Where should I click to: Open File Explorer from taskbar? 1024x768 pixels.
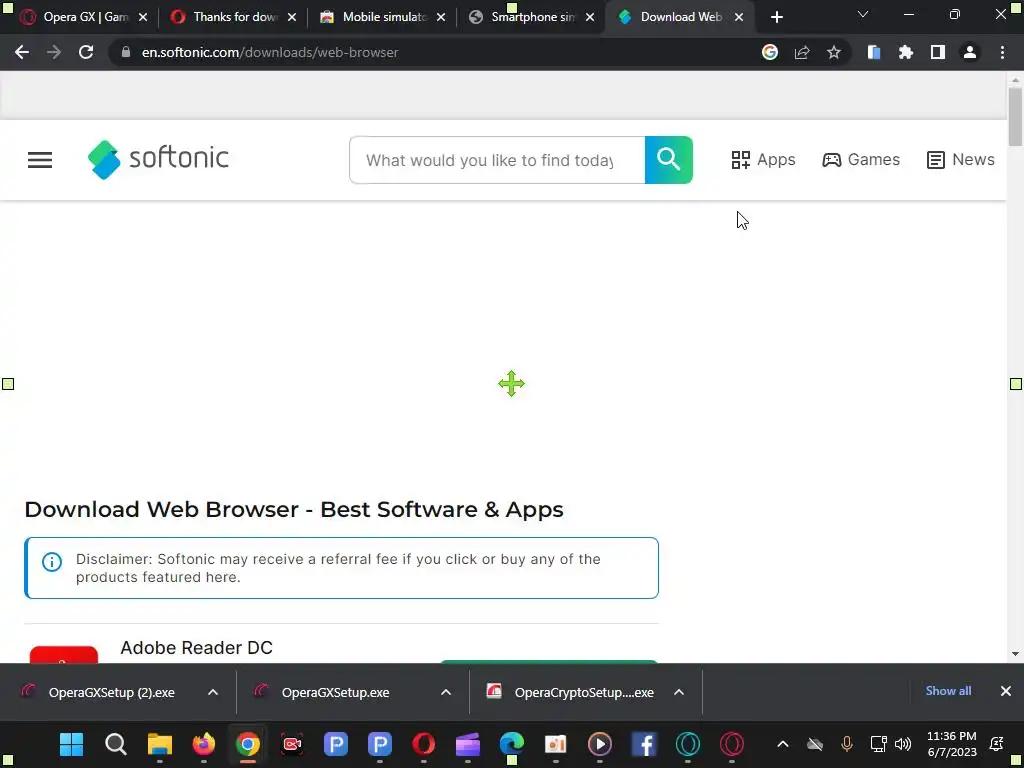(159, 744)
